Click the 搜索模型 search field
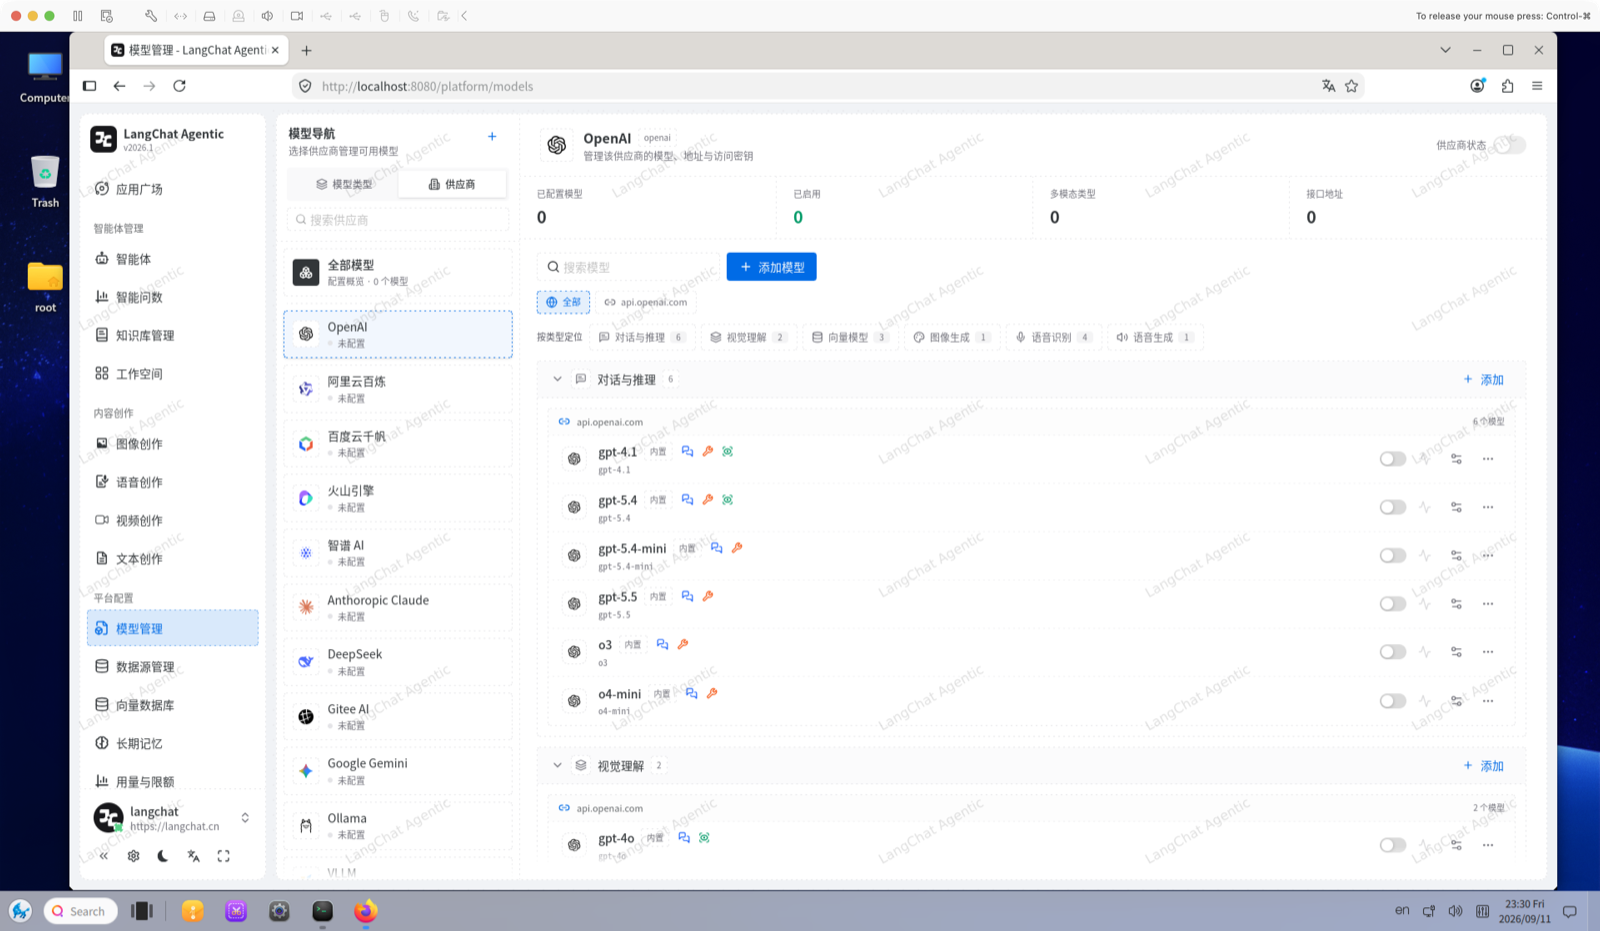1600x931 pixels. [x=628, y=267]
